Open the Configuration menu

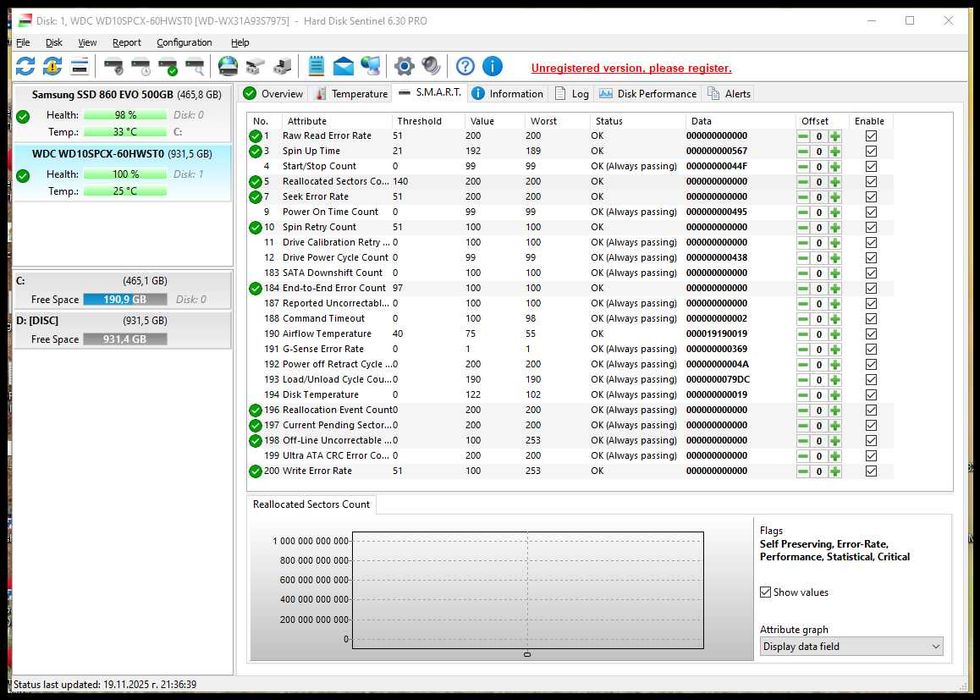(x=184, y=43)
